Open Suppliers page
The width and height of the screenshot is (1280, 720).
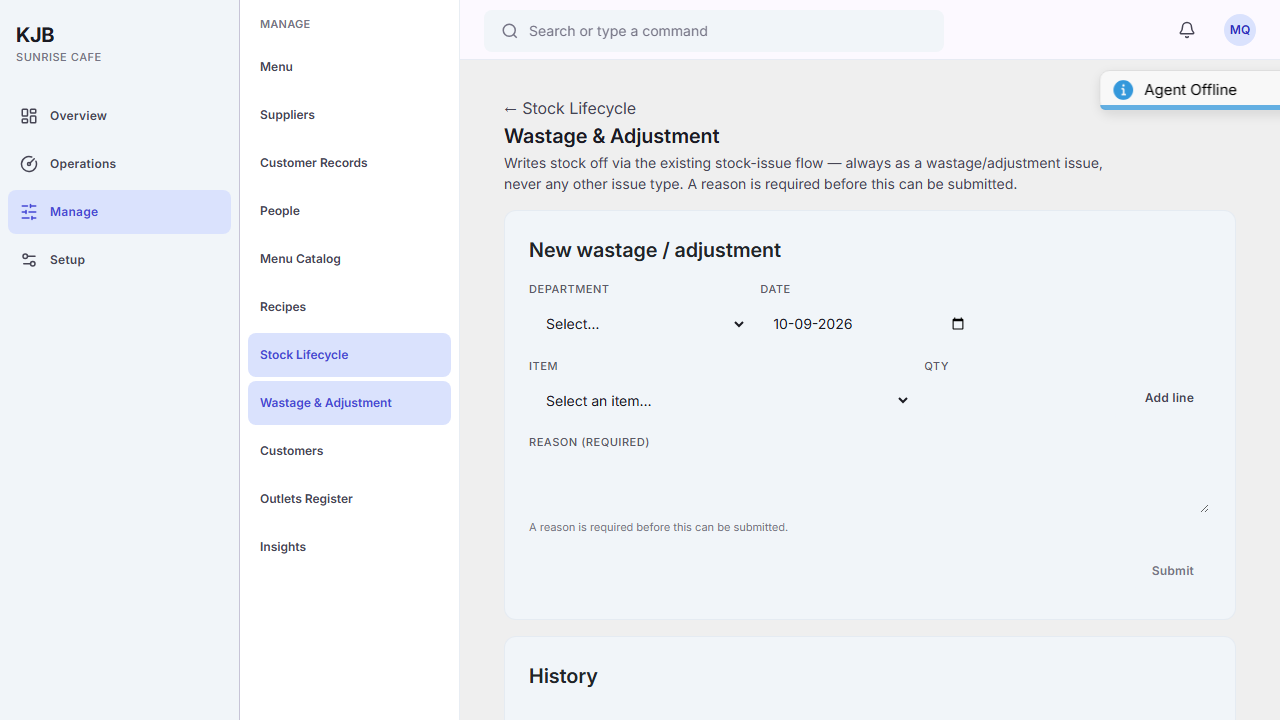[x=349, y=115]
